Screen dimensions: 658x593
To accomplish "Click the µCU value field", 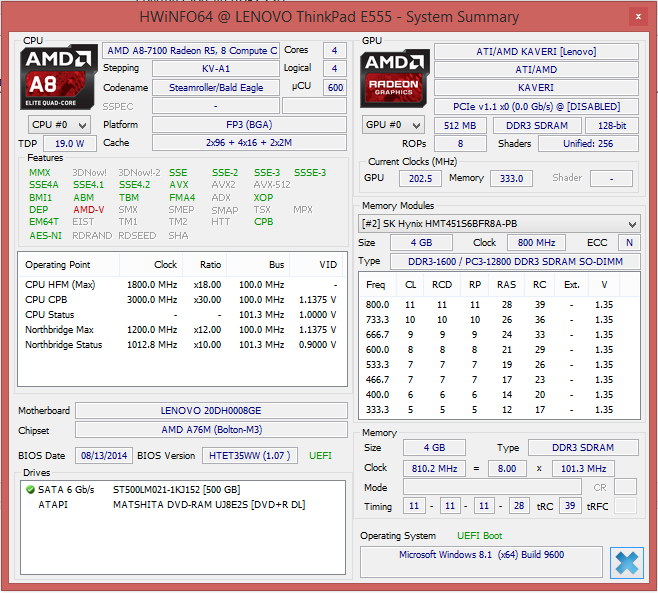I will 335,87.
